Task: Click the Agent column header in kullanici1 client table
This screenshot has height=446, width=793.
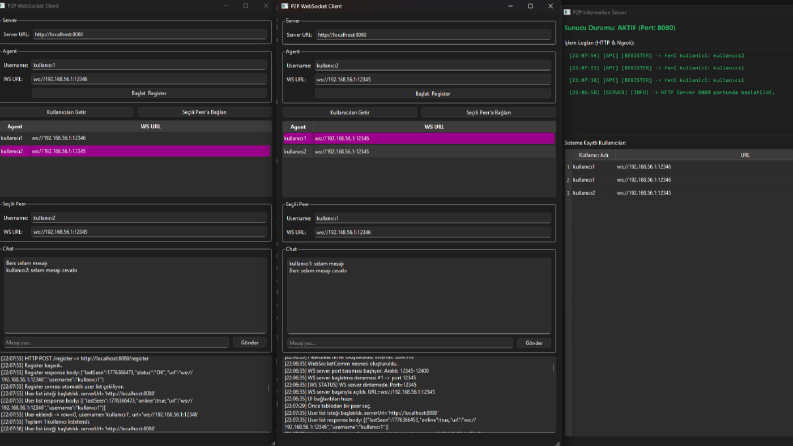Action: click(x=15, y=126)
